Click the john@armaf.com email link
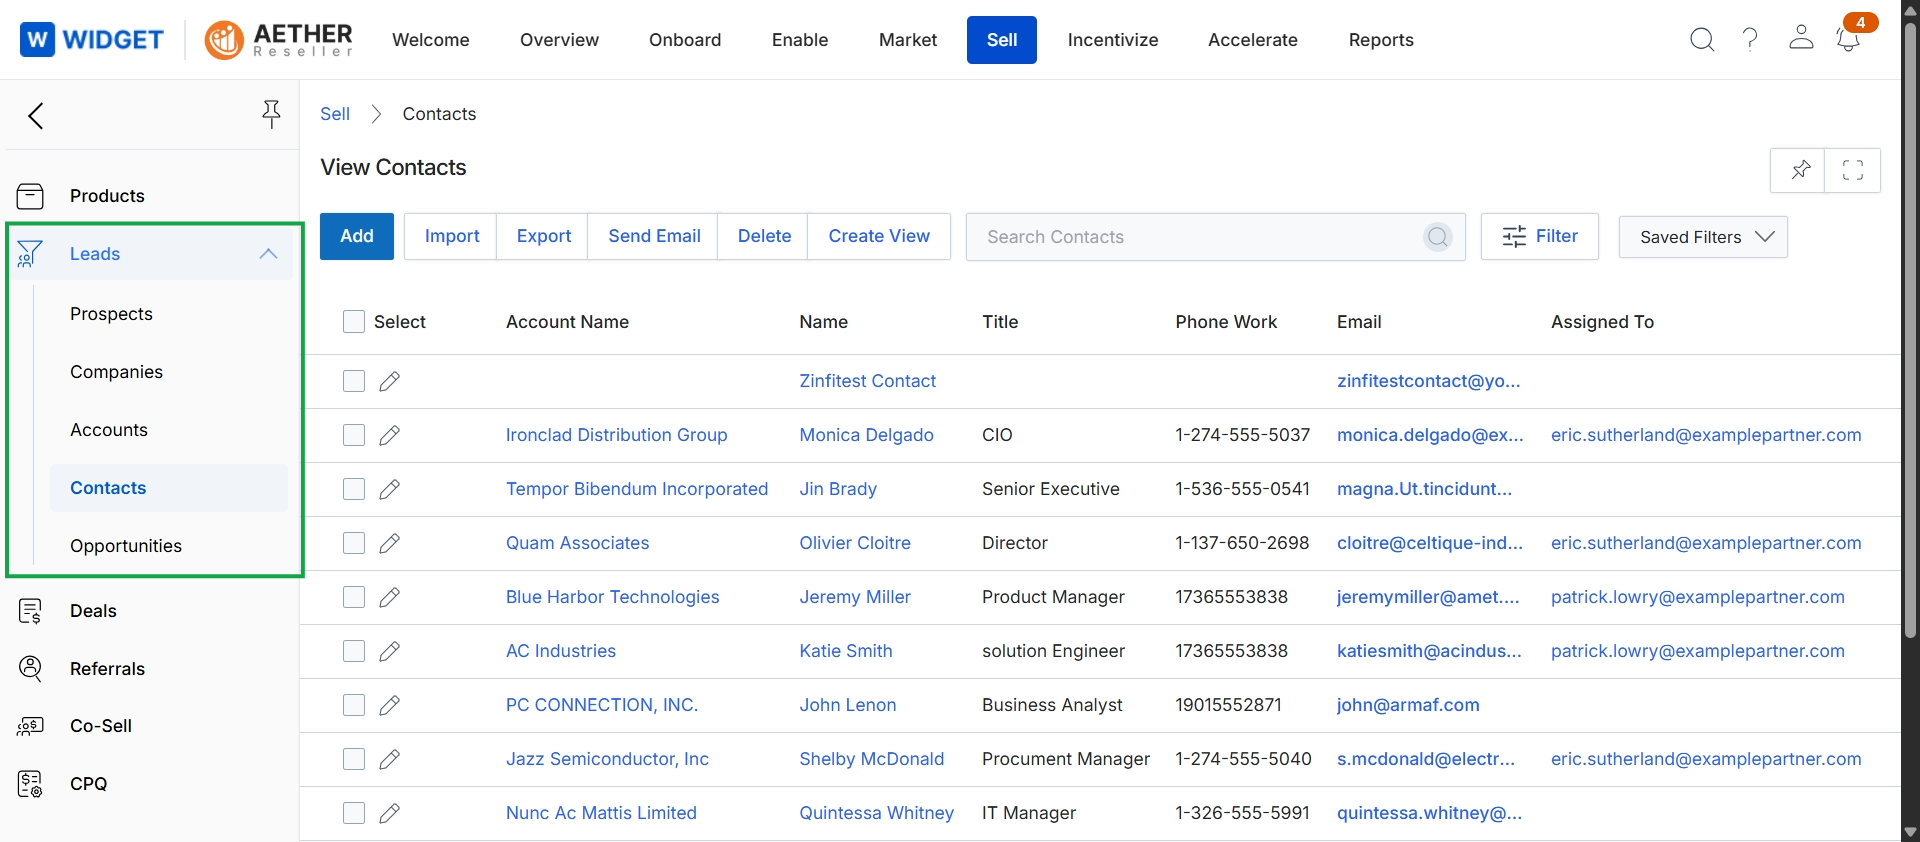This screenshot has width=1920, height=842. 1408,705
